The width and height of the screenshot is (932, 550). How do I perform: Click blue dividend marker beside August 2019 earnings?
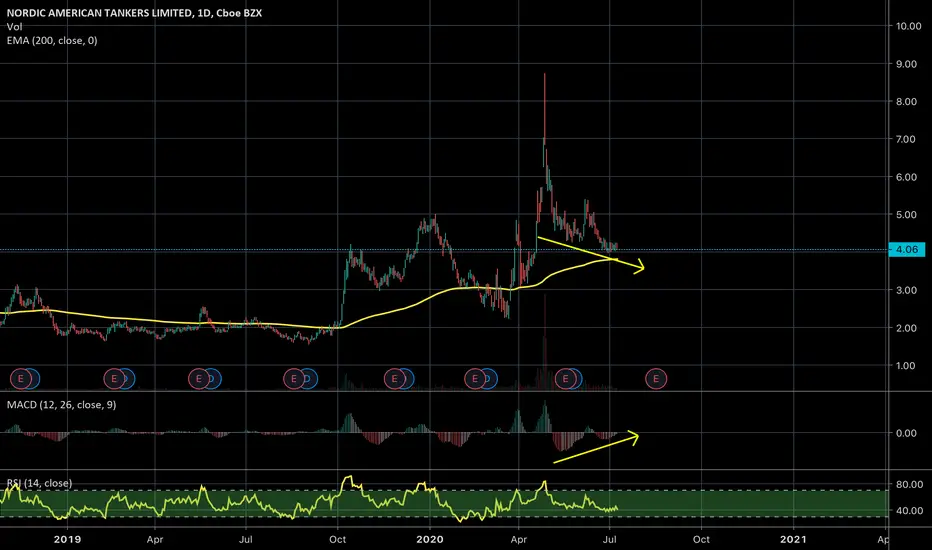[x=311, y=379]
